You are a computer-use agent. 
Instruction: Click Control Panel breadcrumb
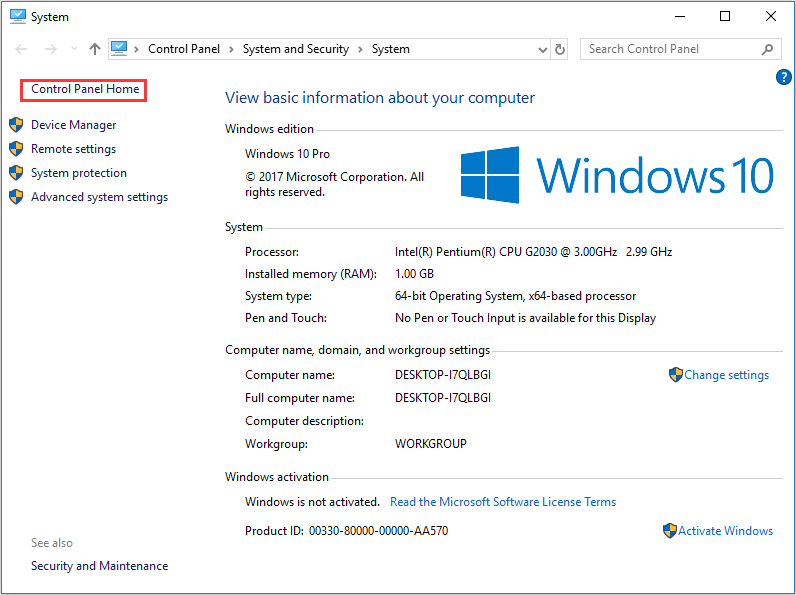[x=184, y=49]
